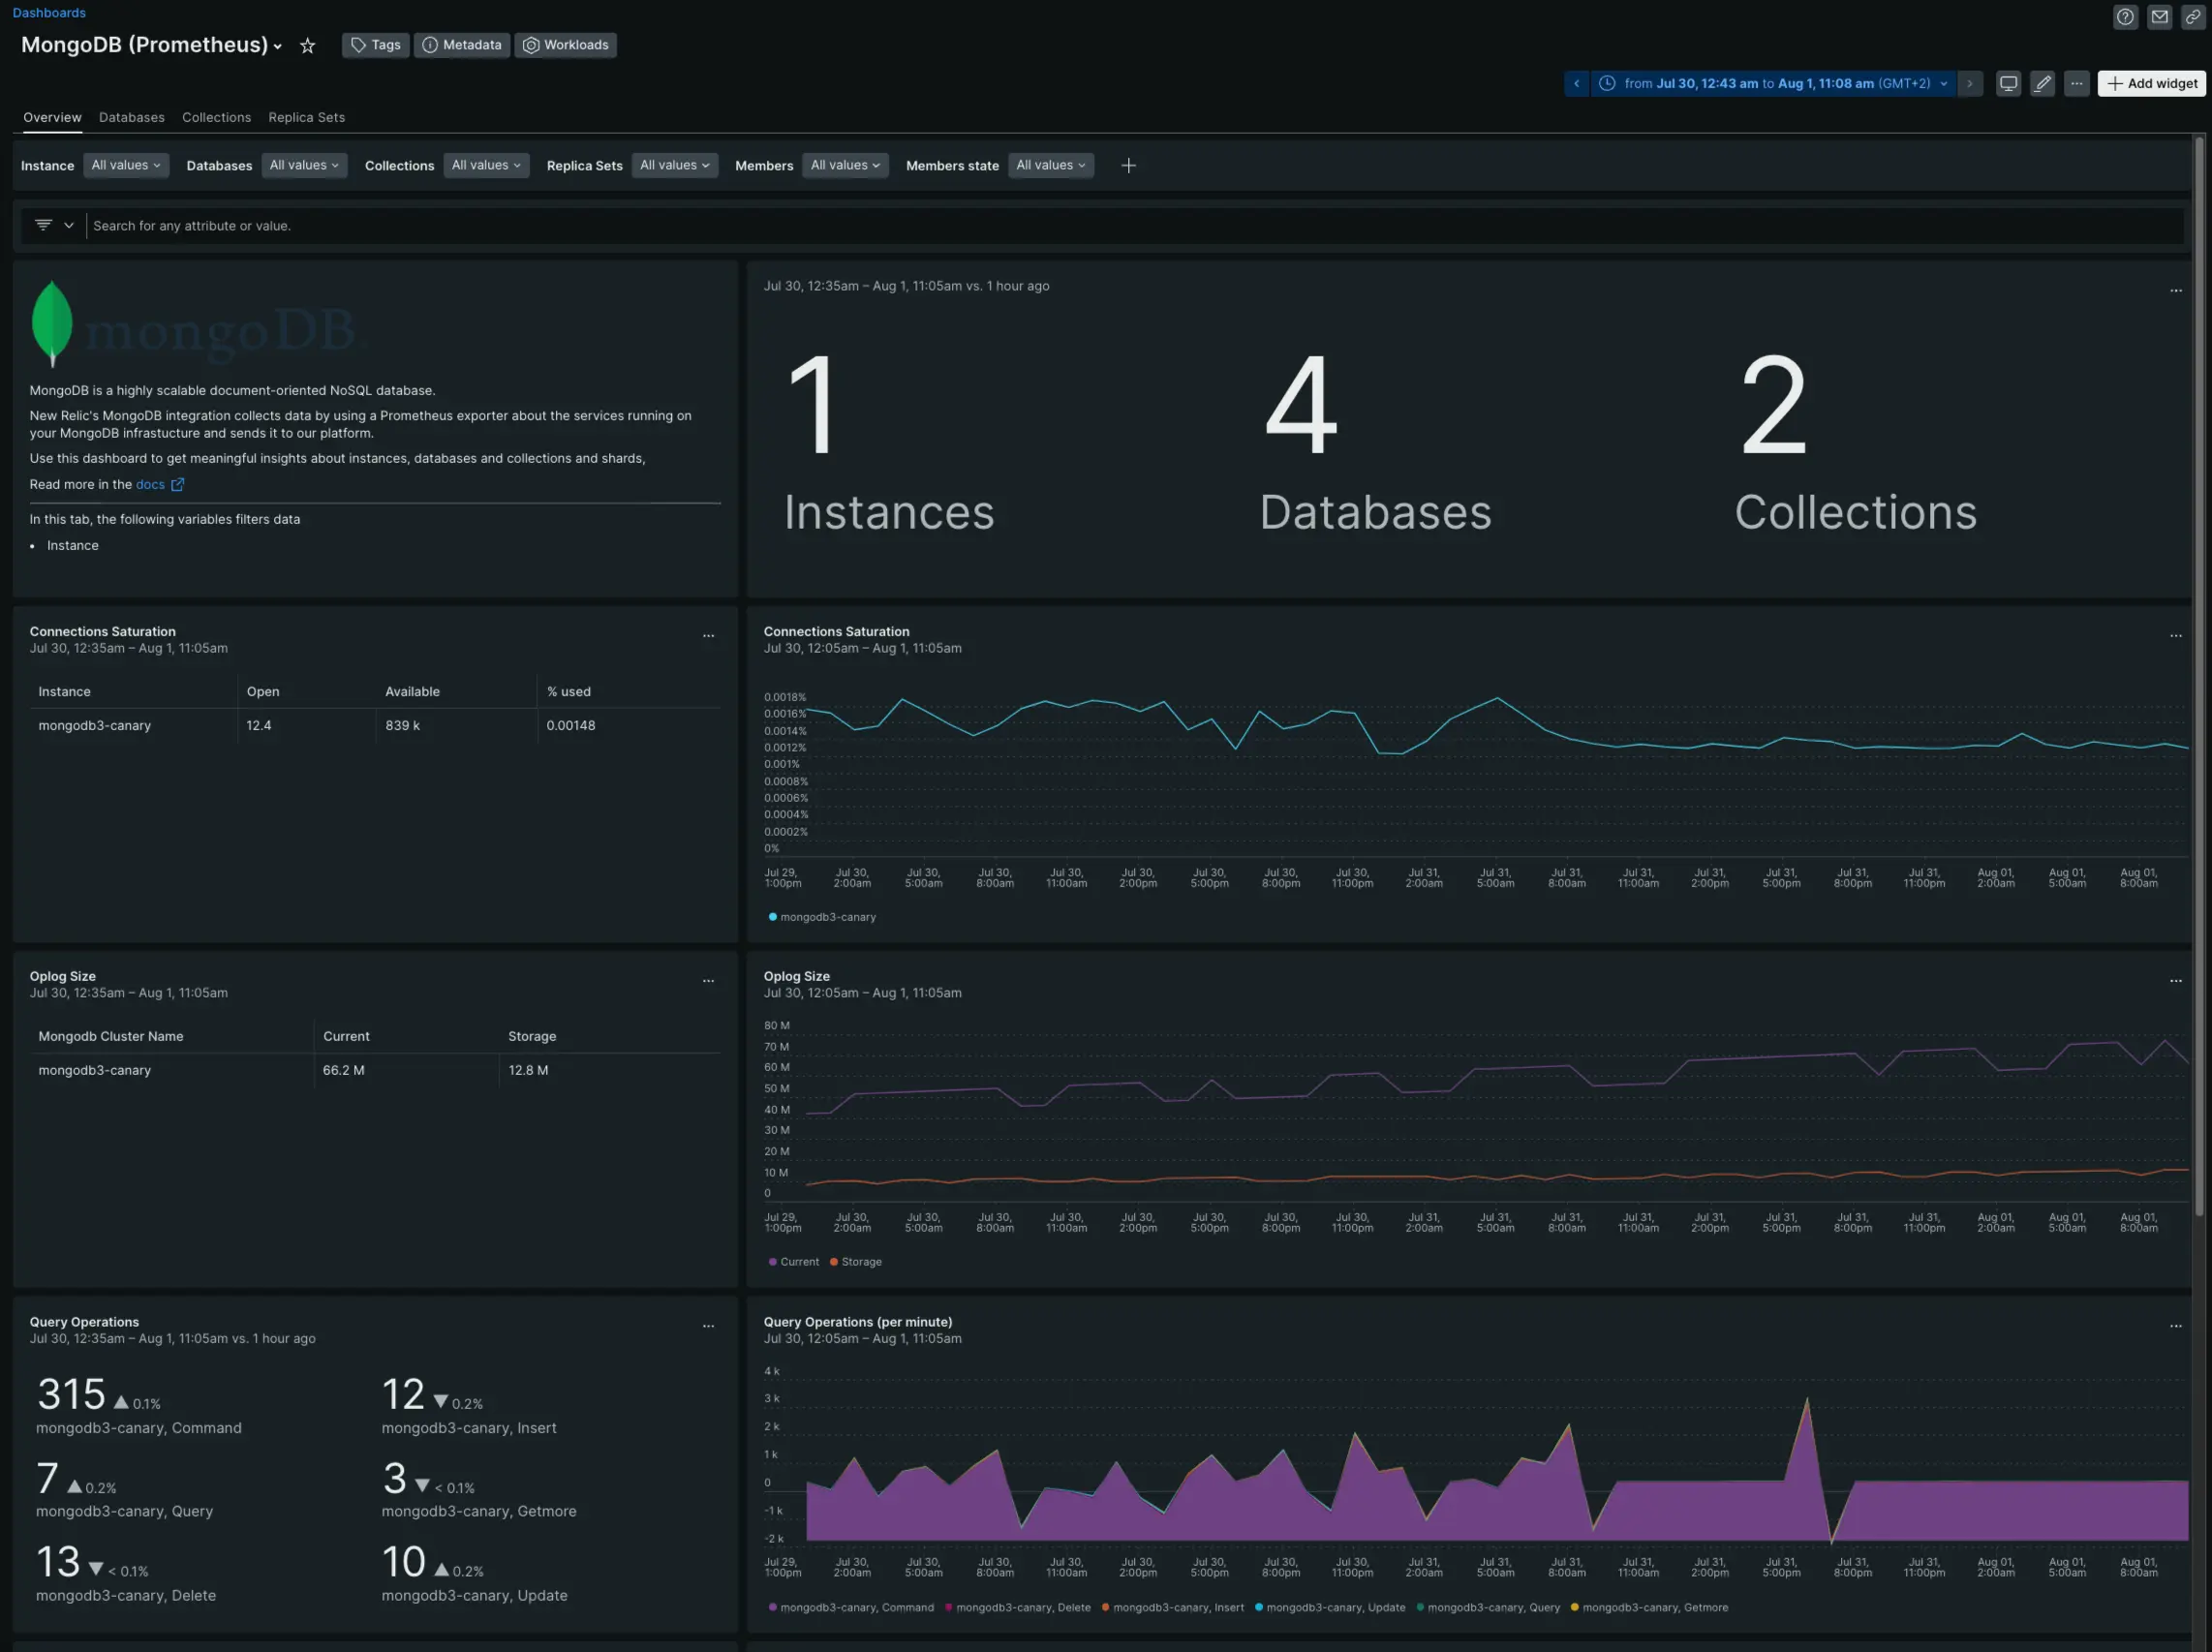Screen dimensions: 2212x1652
Task: Add a new filter variable with plus icon
Action: (1128, 166)
